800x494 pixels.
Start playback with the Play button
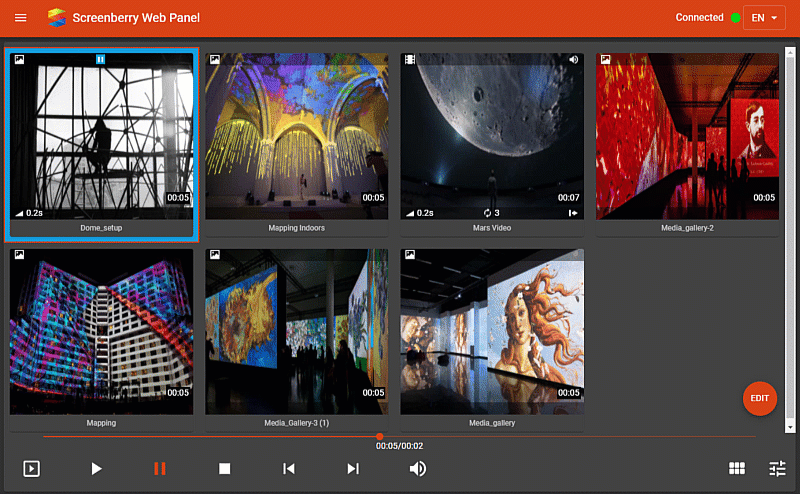pyautogui.click(x=96, y=468)
